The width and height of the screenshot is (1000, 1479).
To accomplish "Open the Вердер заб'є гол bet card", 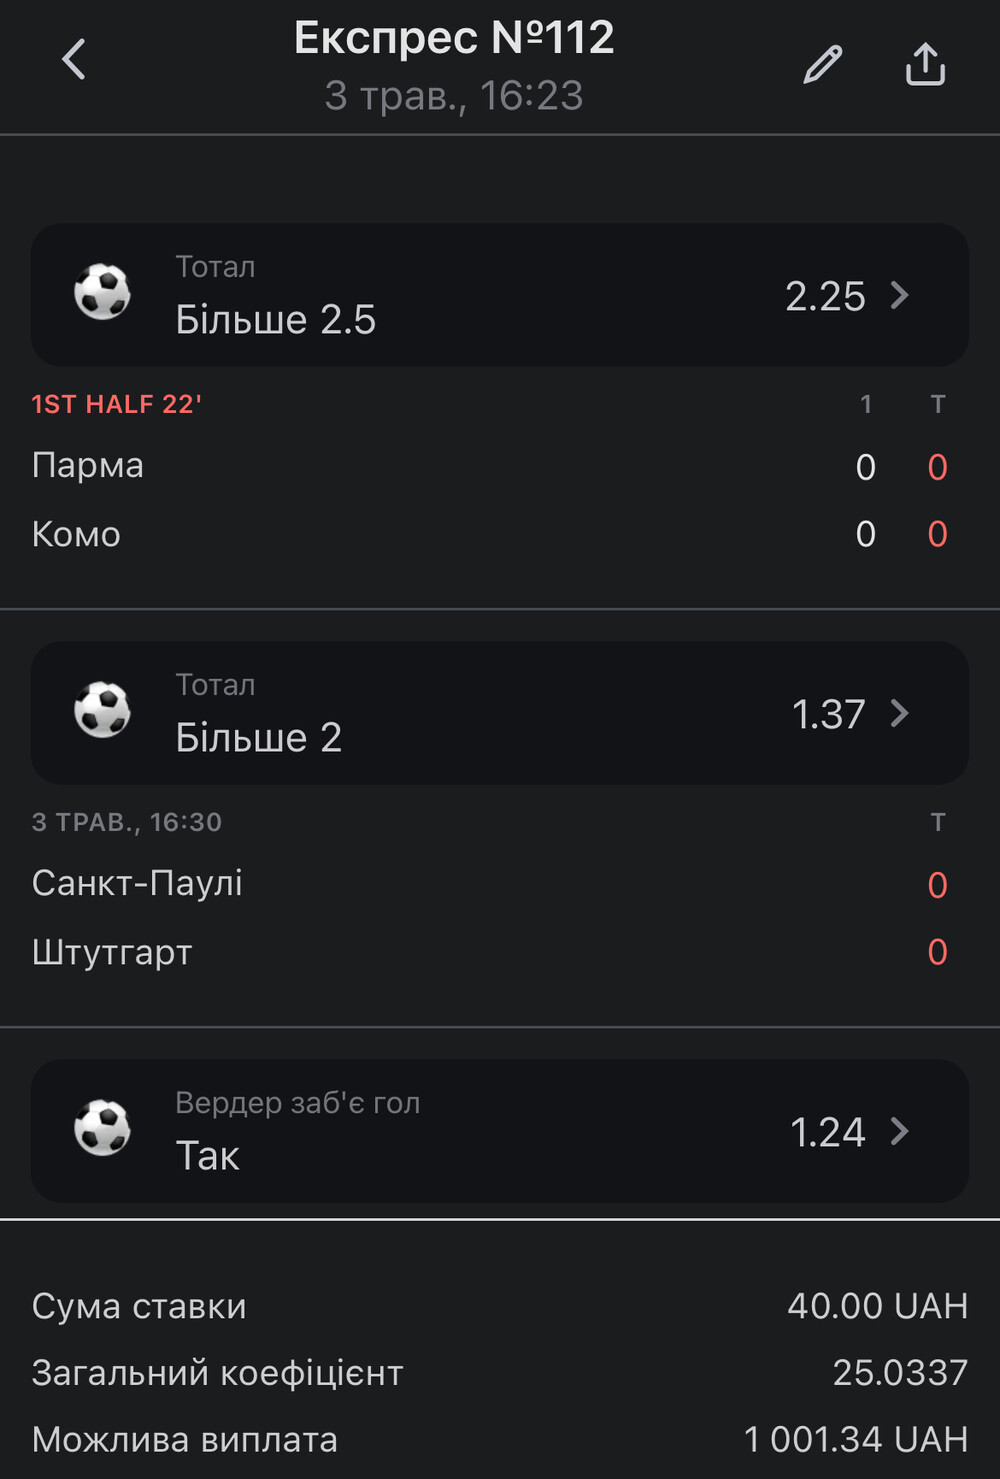I will [x=500, y=1130].
